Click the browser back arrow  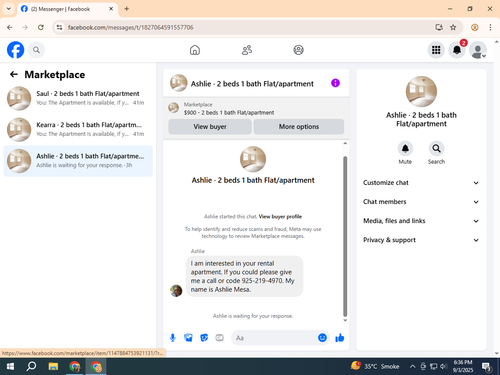click(10, 27)
